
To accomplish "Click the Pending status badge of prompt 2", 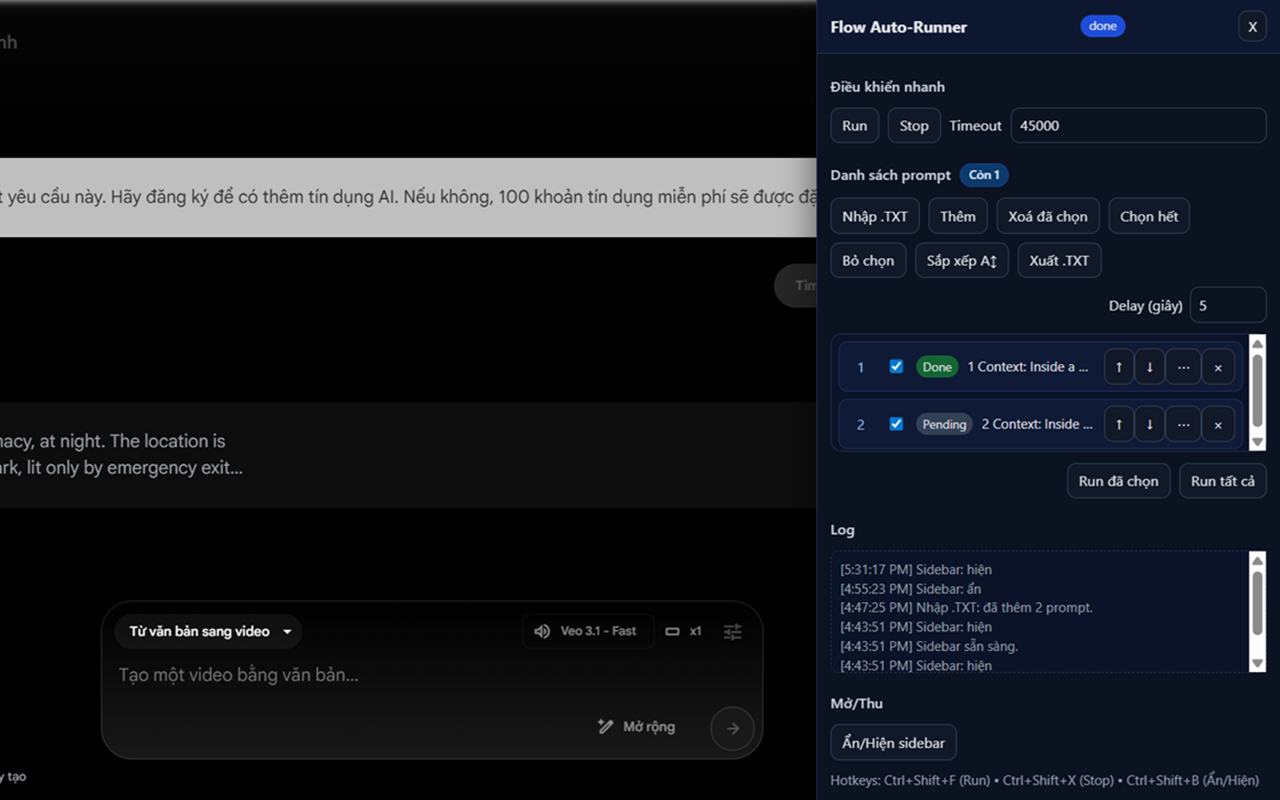I will point(944,424).
